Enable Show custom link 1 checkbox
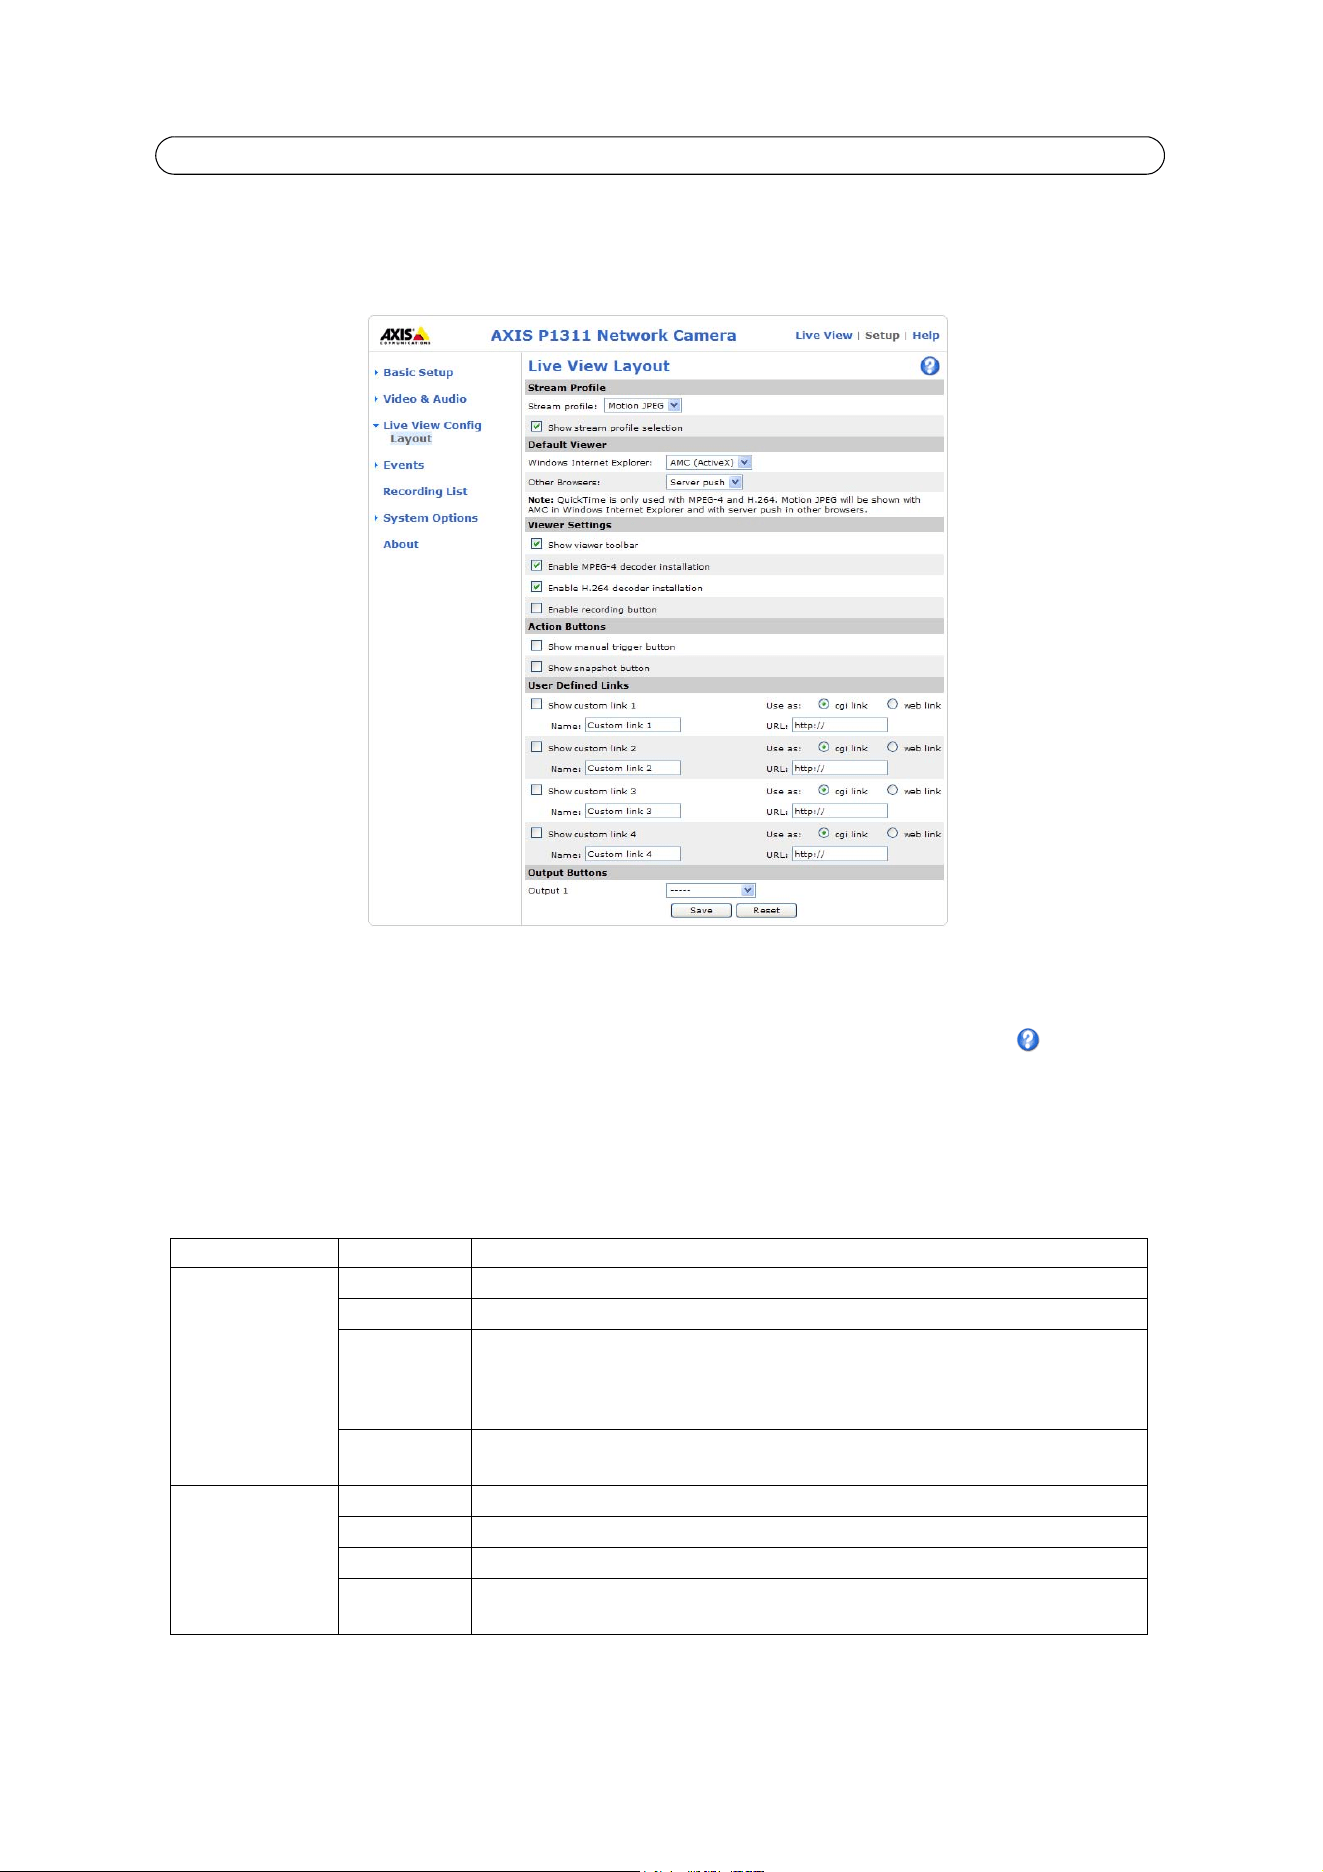 537,704
